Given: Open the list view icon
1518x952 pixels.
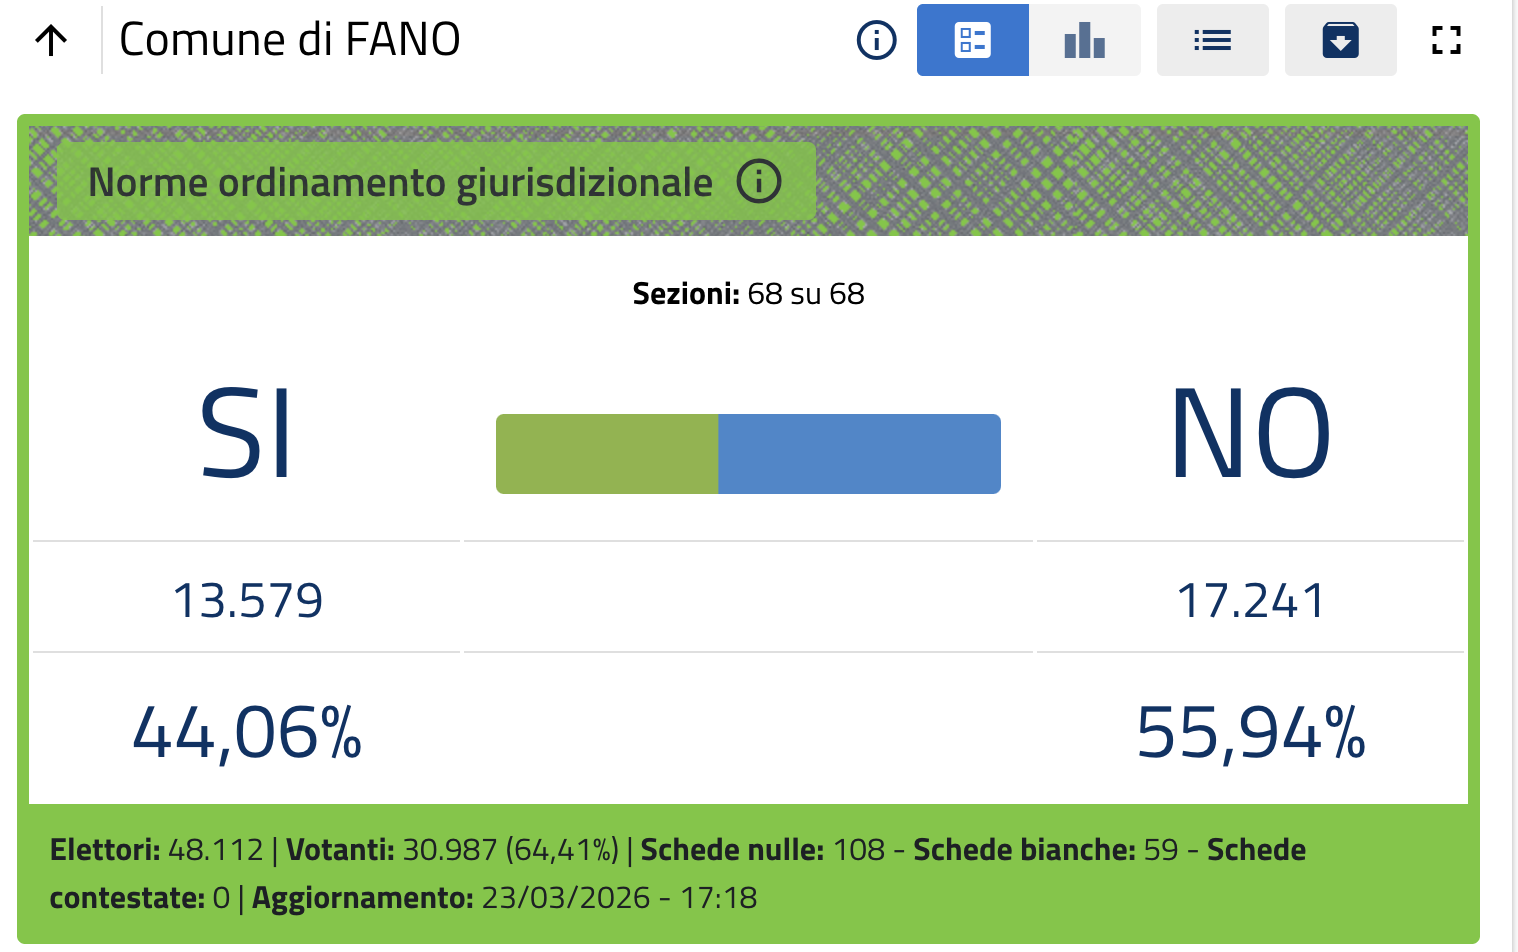Looking at the screenshot, I should click(1212, 40).
